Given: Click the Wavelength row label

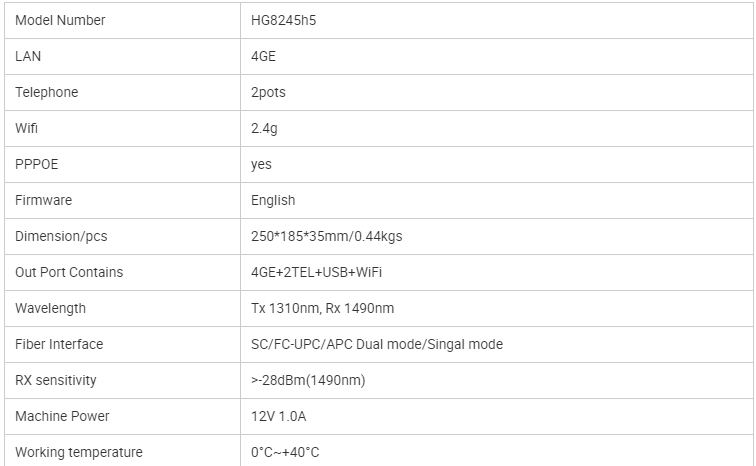Looking at the screenshot, I should tap(50, 308).
